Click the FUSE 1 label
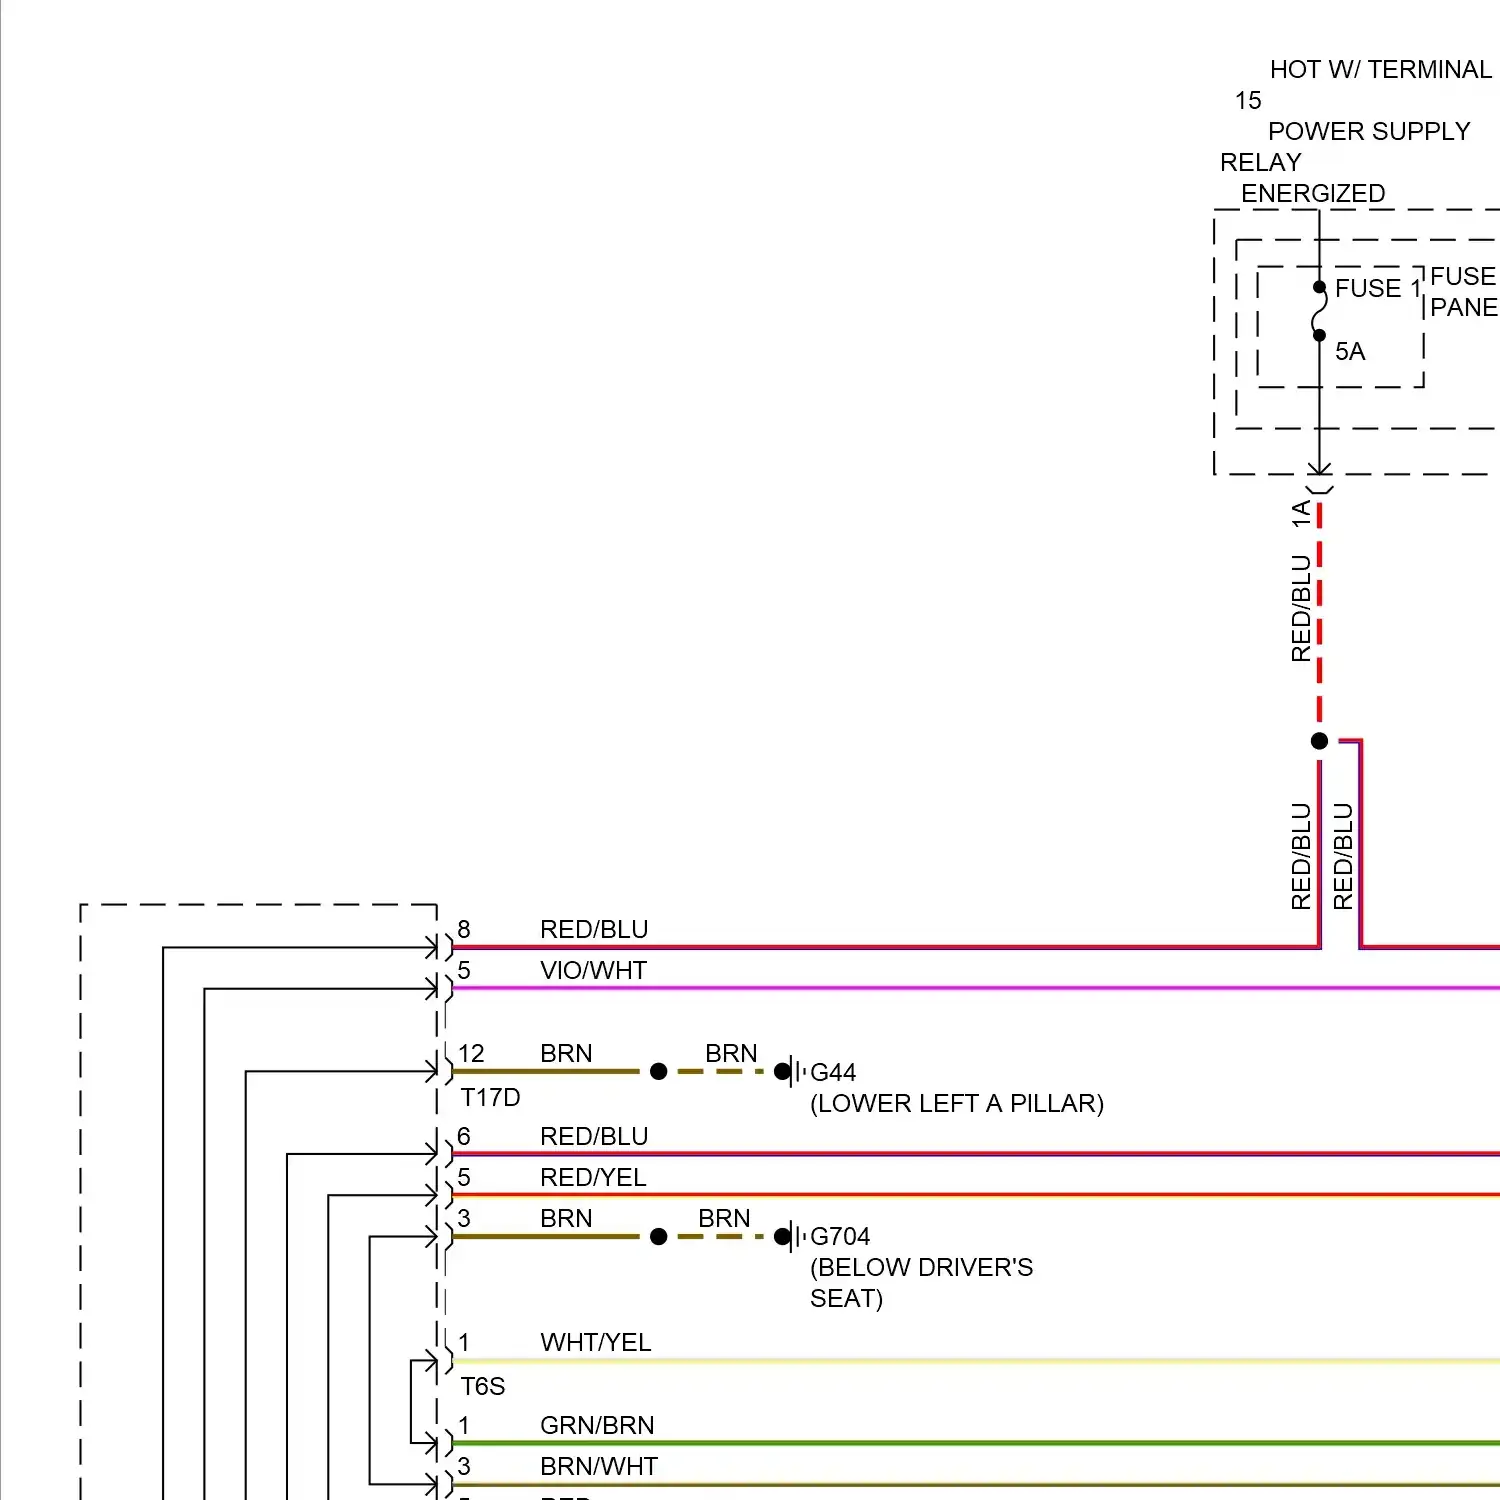 pos(1378,288)
